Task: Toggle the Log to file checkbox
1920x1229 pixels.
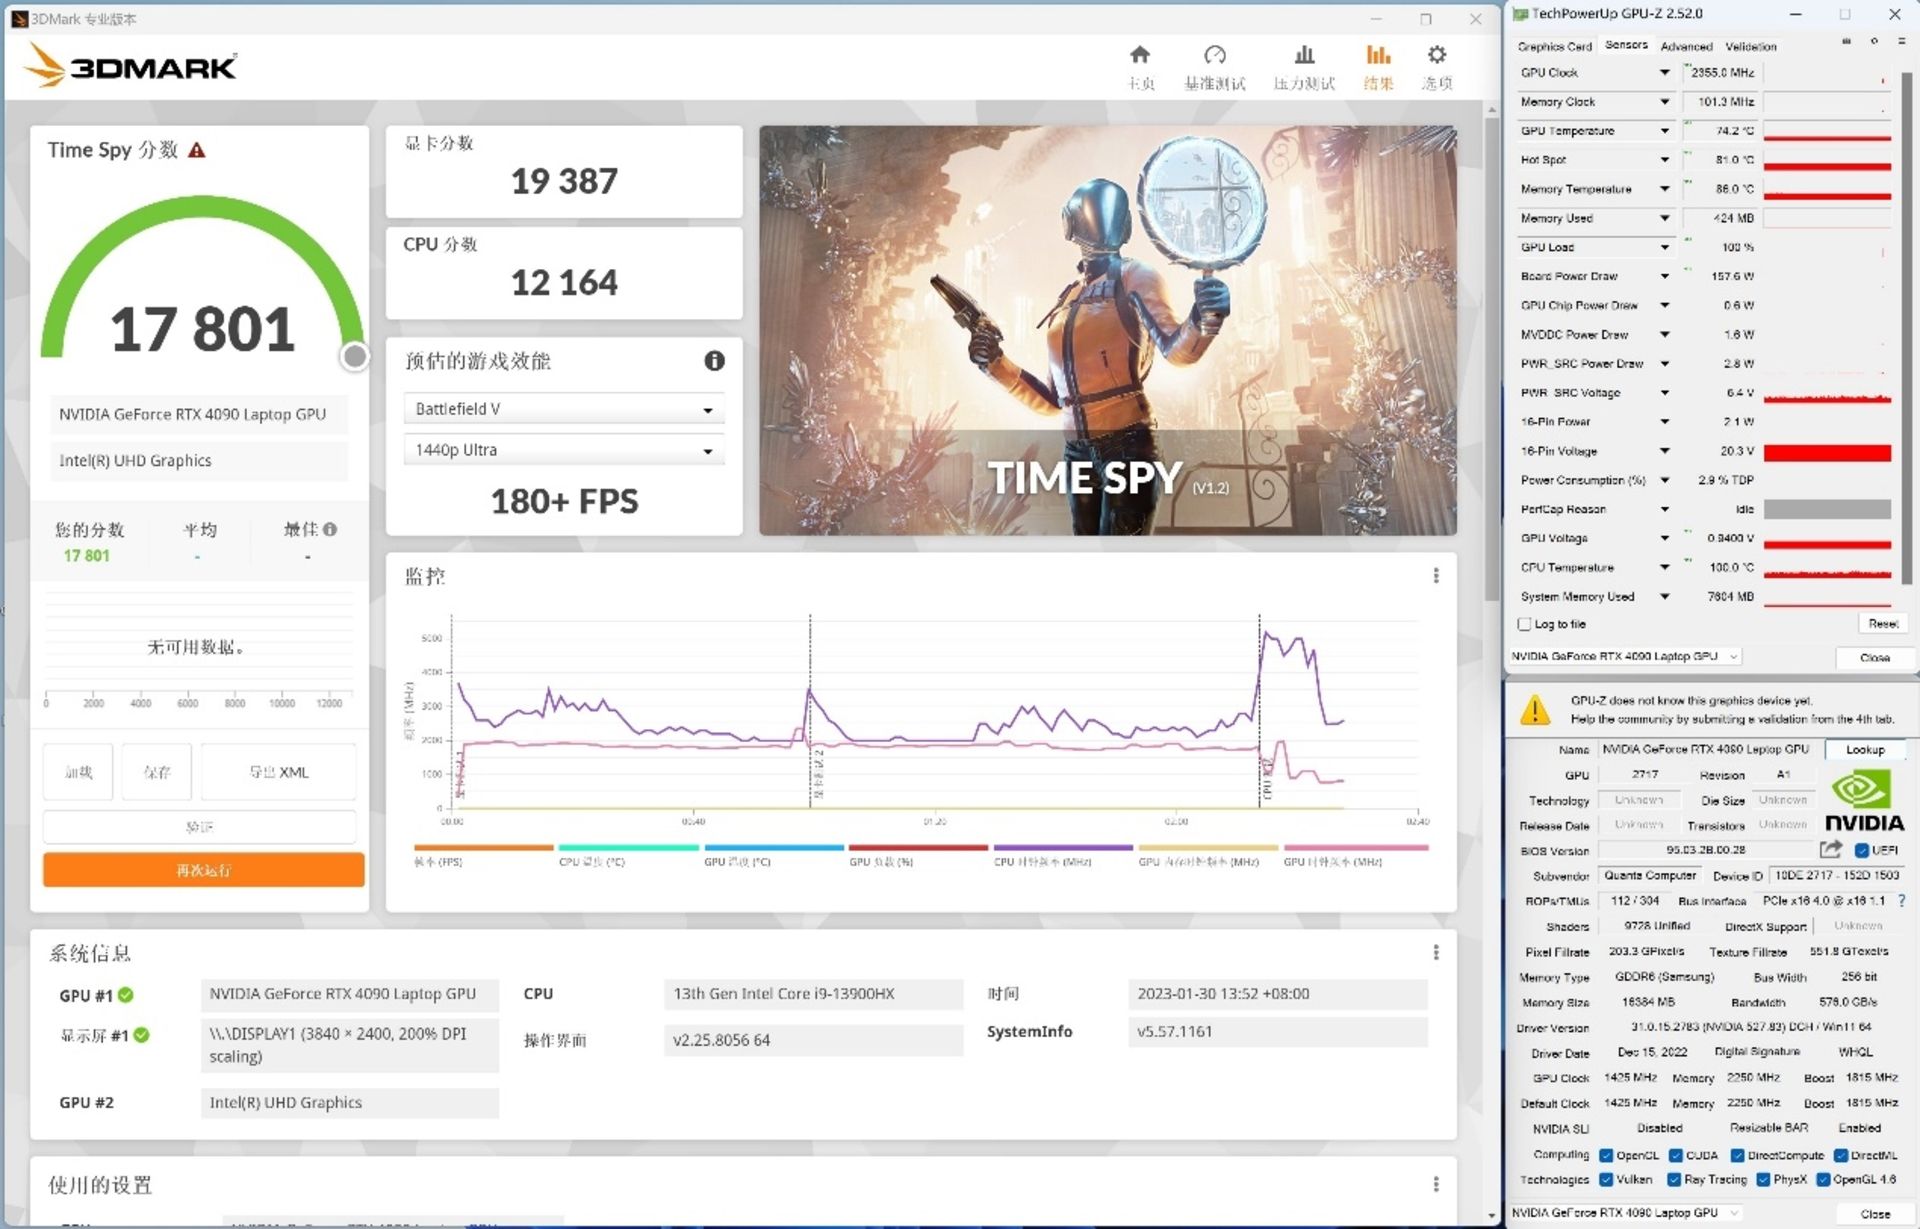Action: click(1524, 624)
